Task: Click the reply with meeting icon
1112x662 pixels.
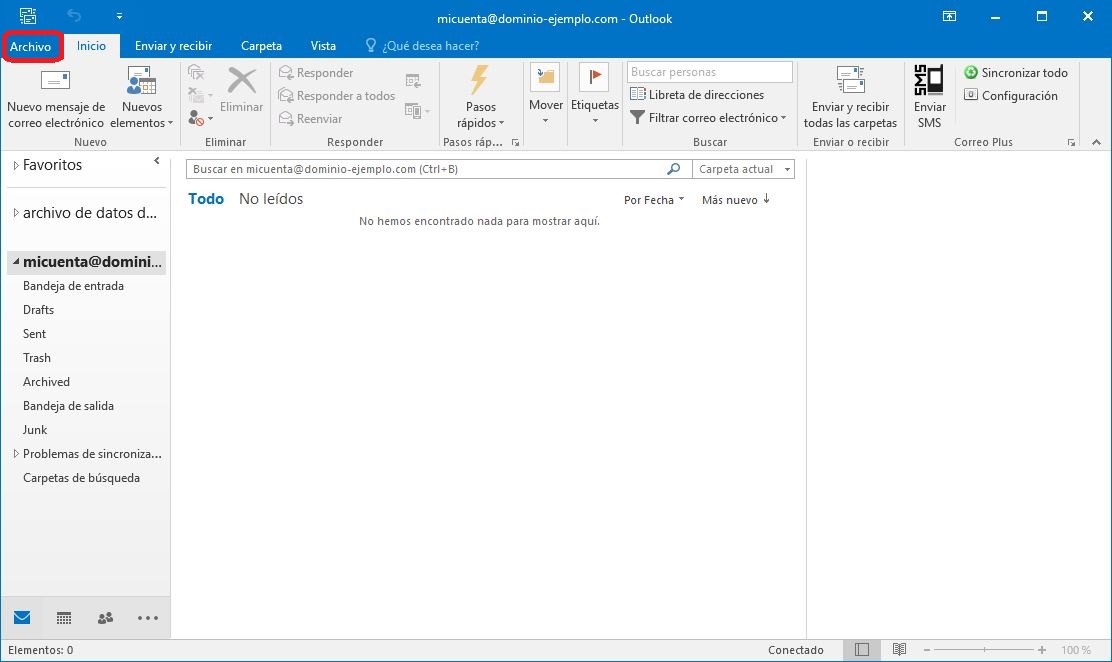Action: (413, 81)
